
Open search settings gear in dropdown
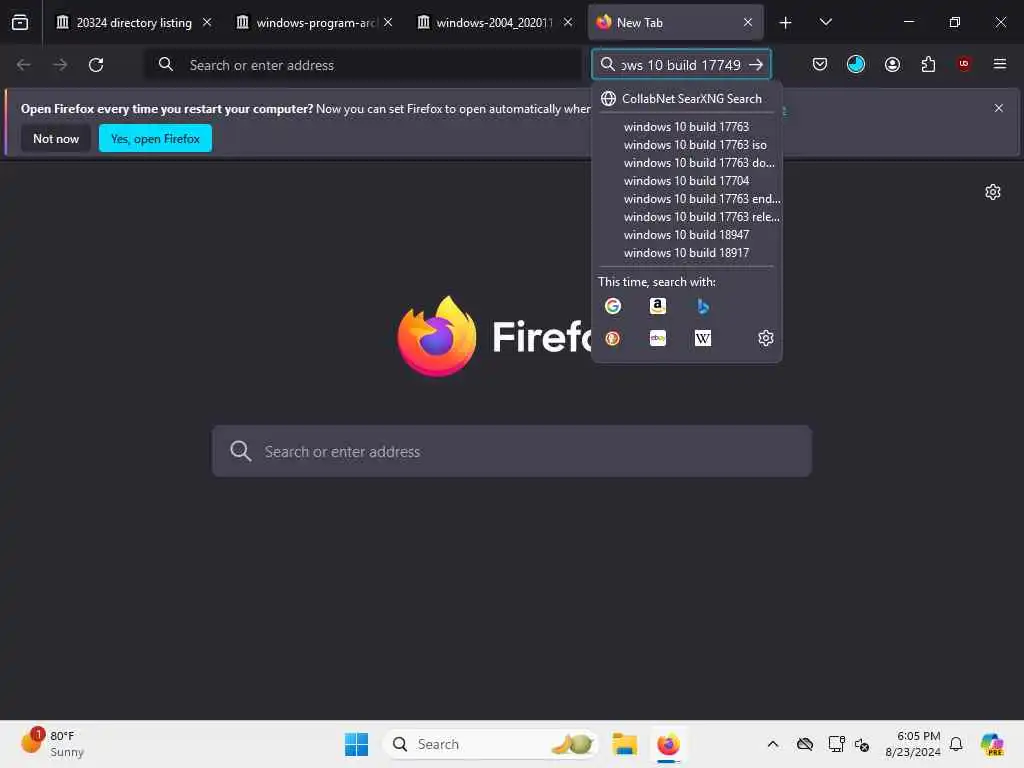(765, 338)
